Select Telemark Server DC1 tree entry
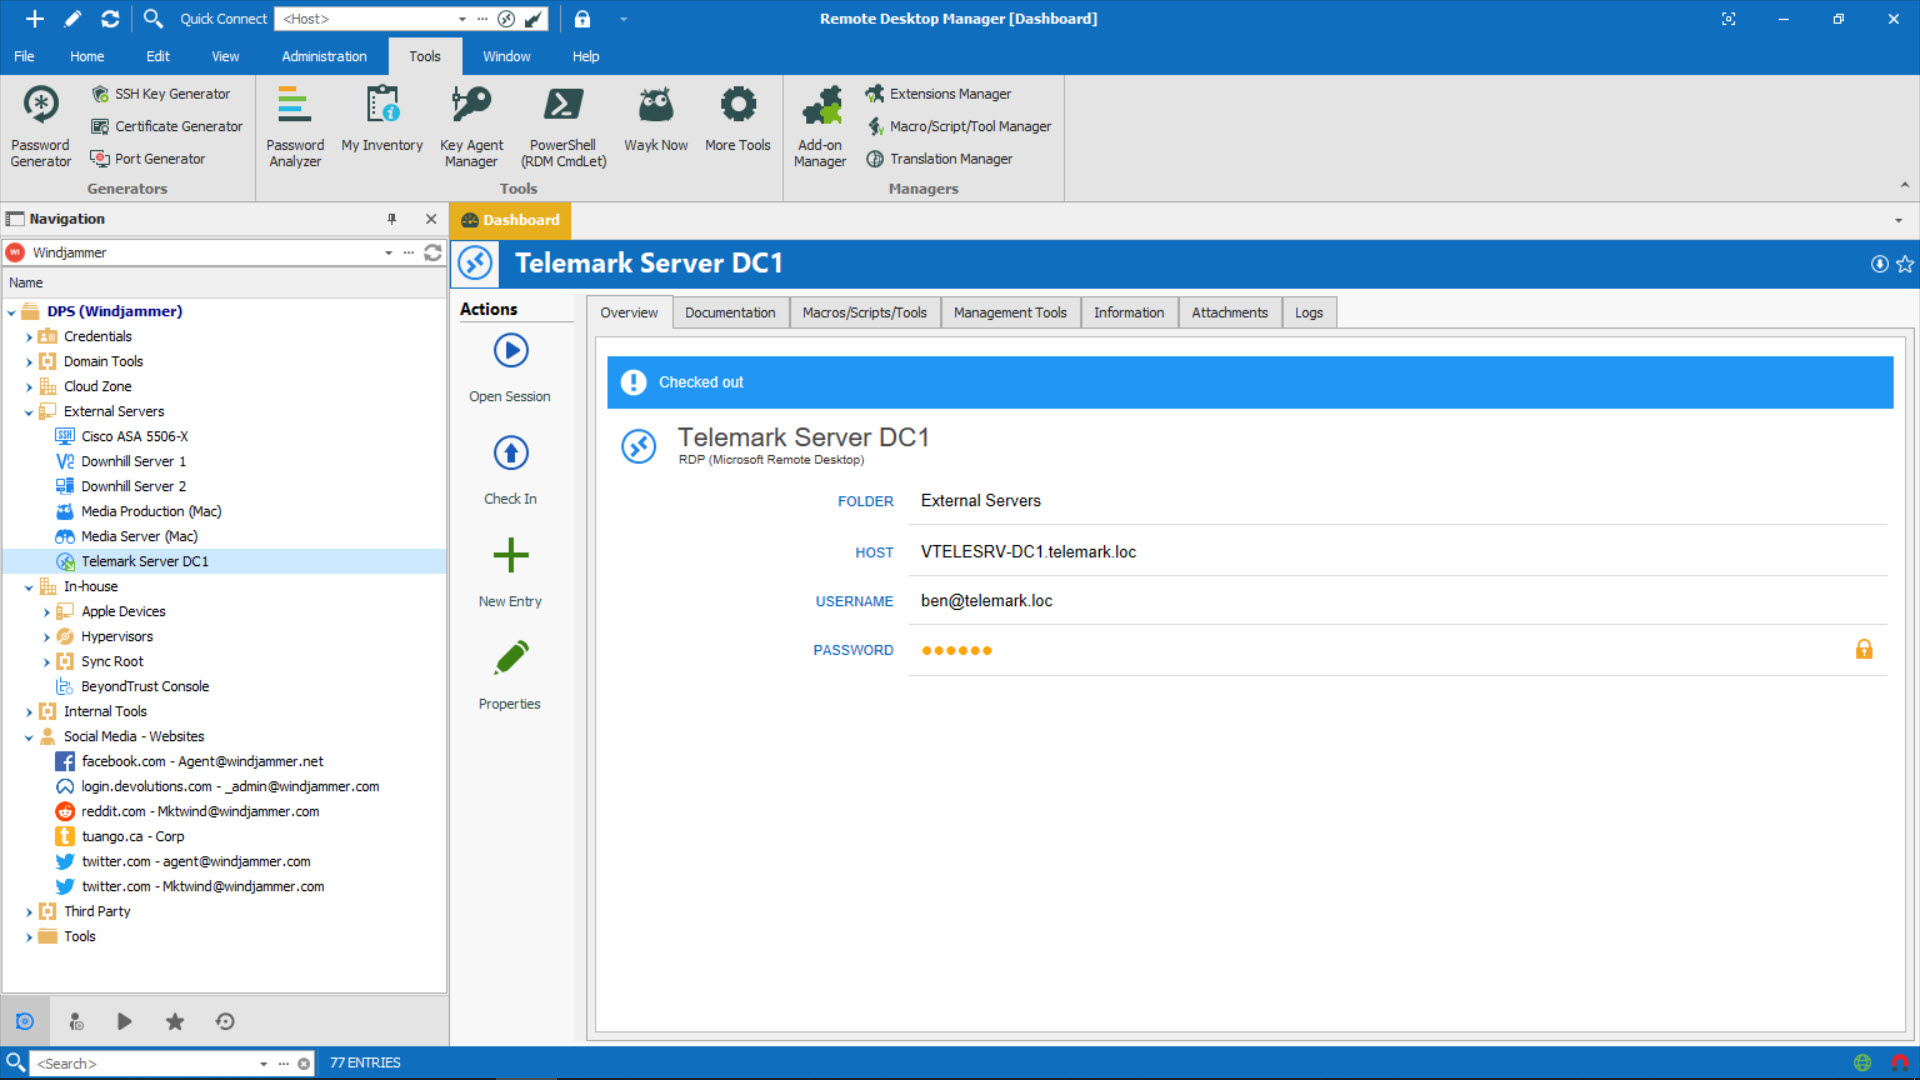Image resolution: width=1920 pixels, height=1080 pixels. click(x=144, y=560)
